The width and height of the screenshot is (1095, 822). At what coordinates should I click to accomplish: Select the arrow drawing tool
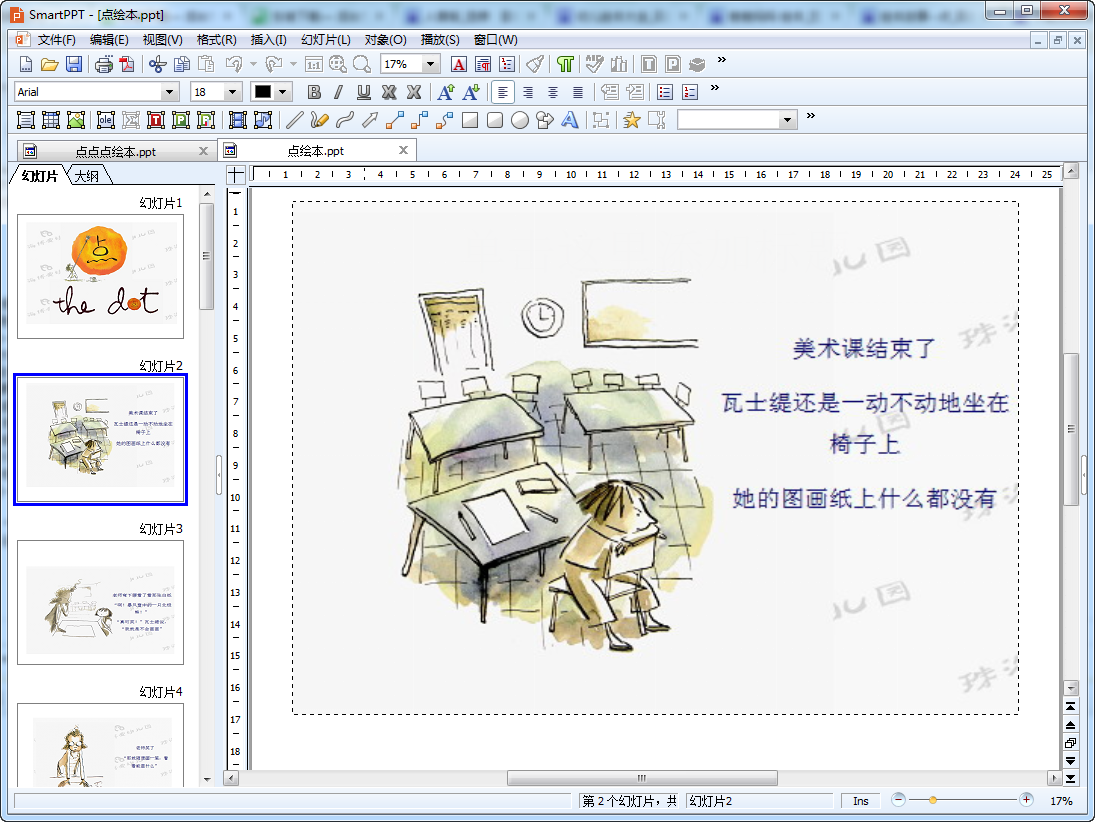pyautogui.click(x=369, y=120)
